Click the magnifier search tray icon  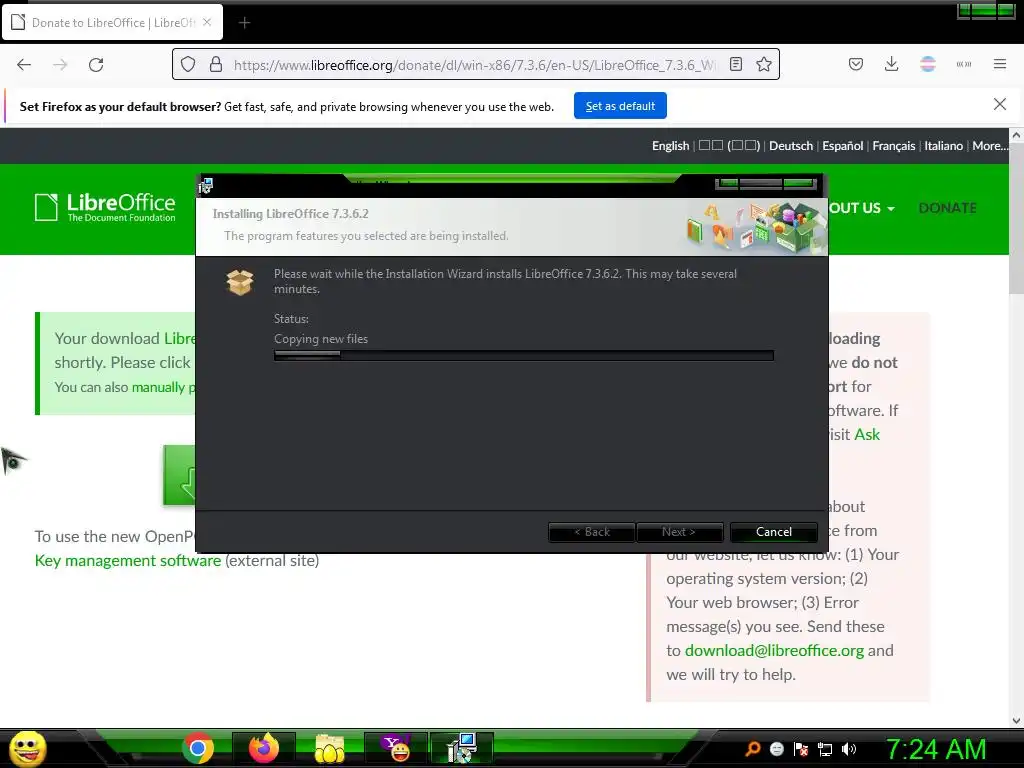pyautogui.click(x=753, y=749)
